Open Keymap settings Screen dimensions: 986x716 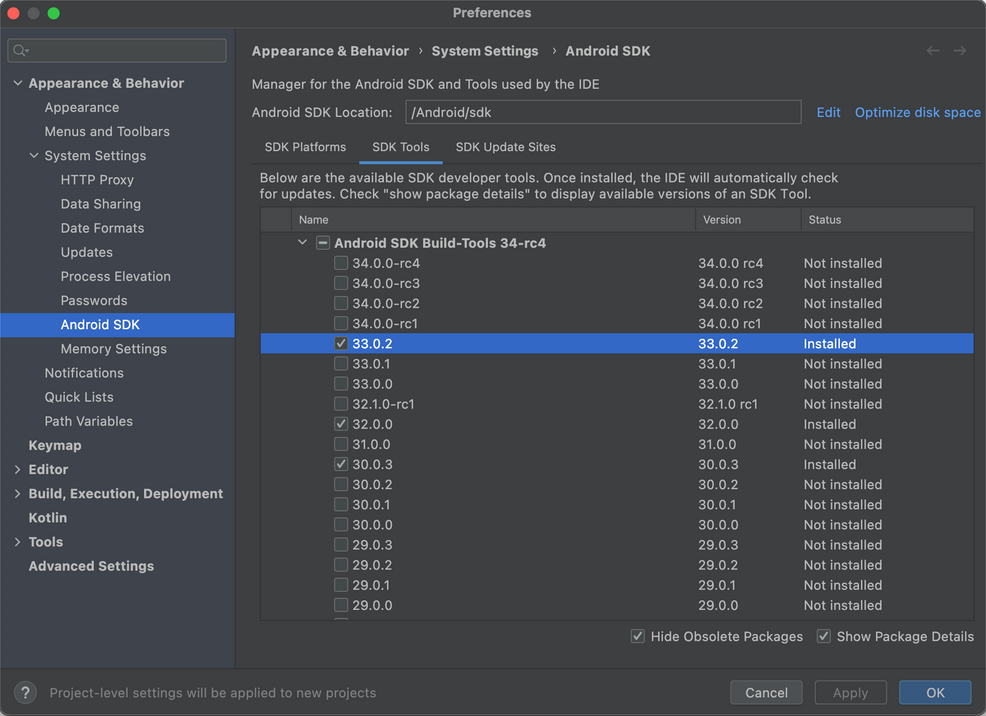pyautogui.click(x=55, y=446)
